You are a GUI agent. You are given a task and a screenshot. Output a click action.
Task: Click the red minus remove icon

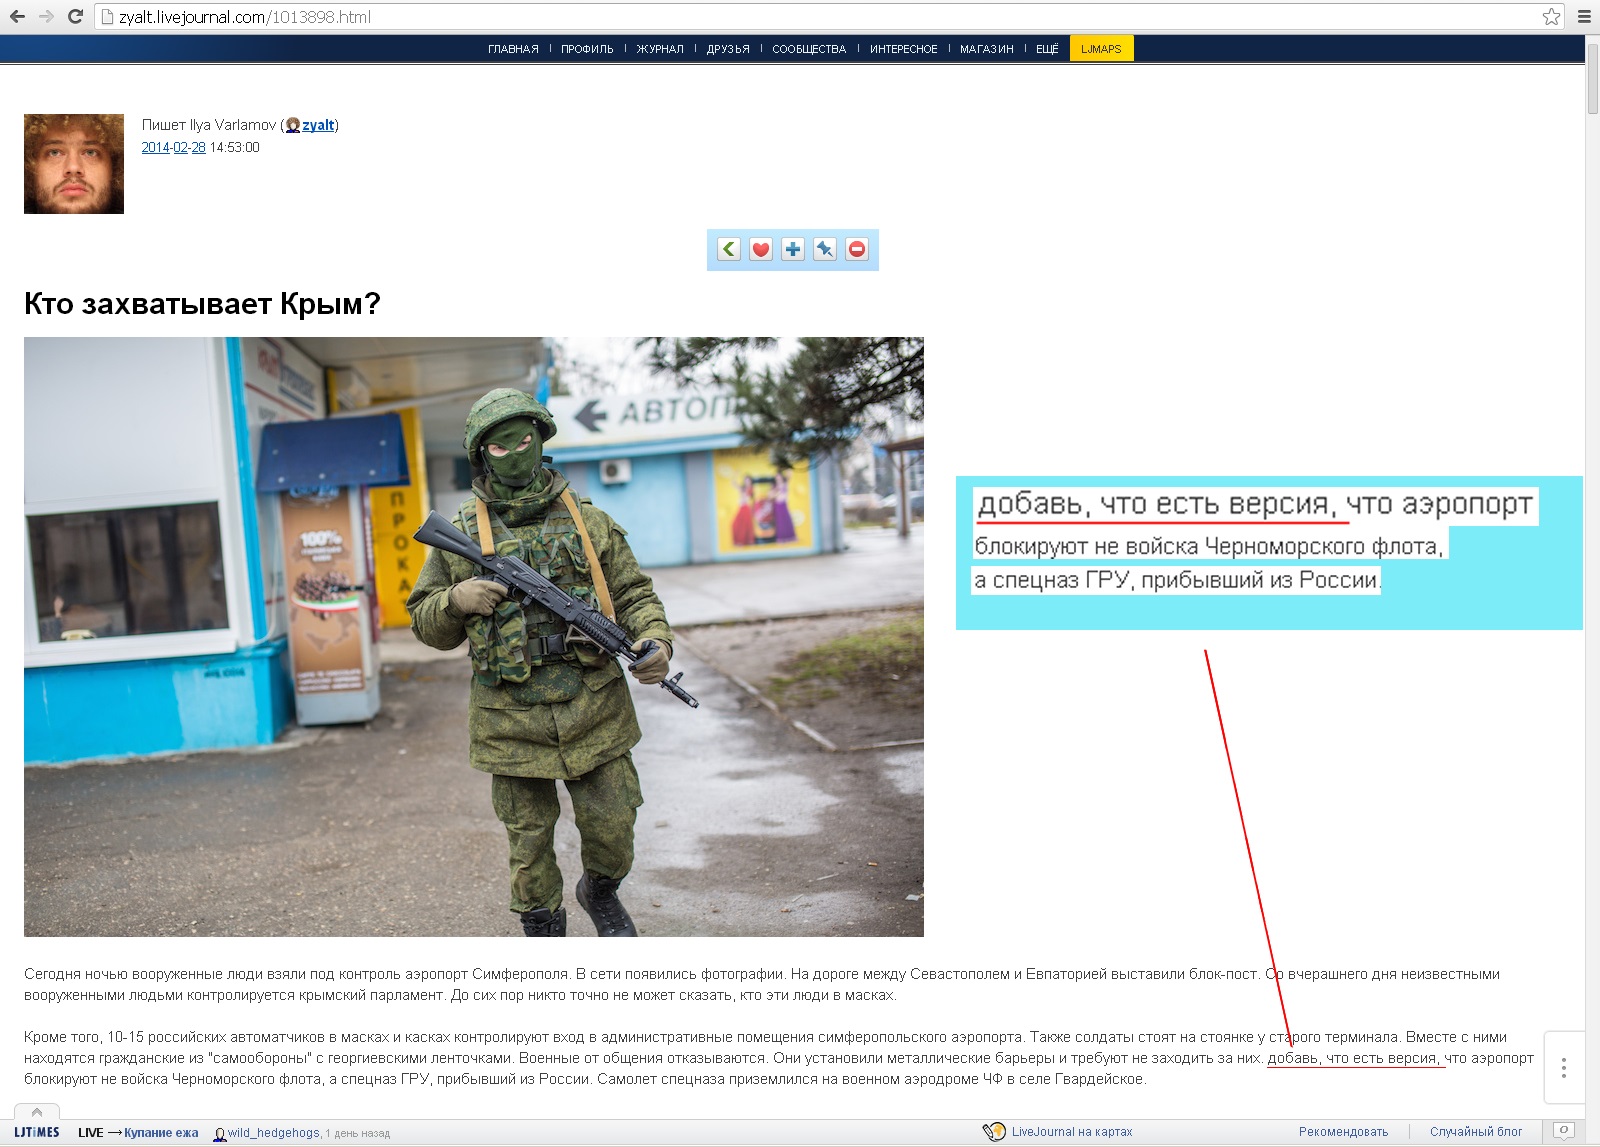(857, 249)
